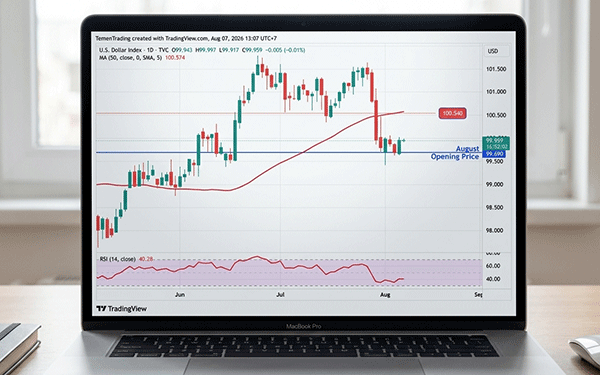Screen dimensions: 600x375
Task: Click the 101.500 price axis label
Action: coord(496,69)
